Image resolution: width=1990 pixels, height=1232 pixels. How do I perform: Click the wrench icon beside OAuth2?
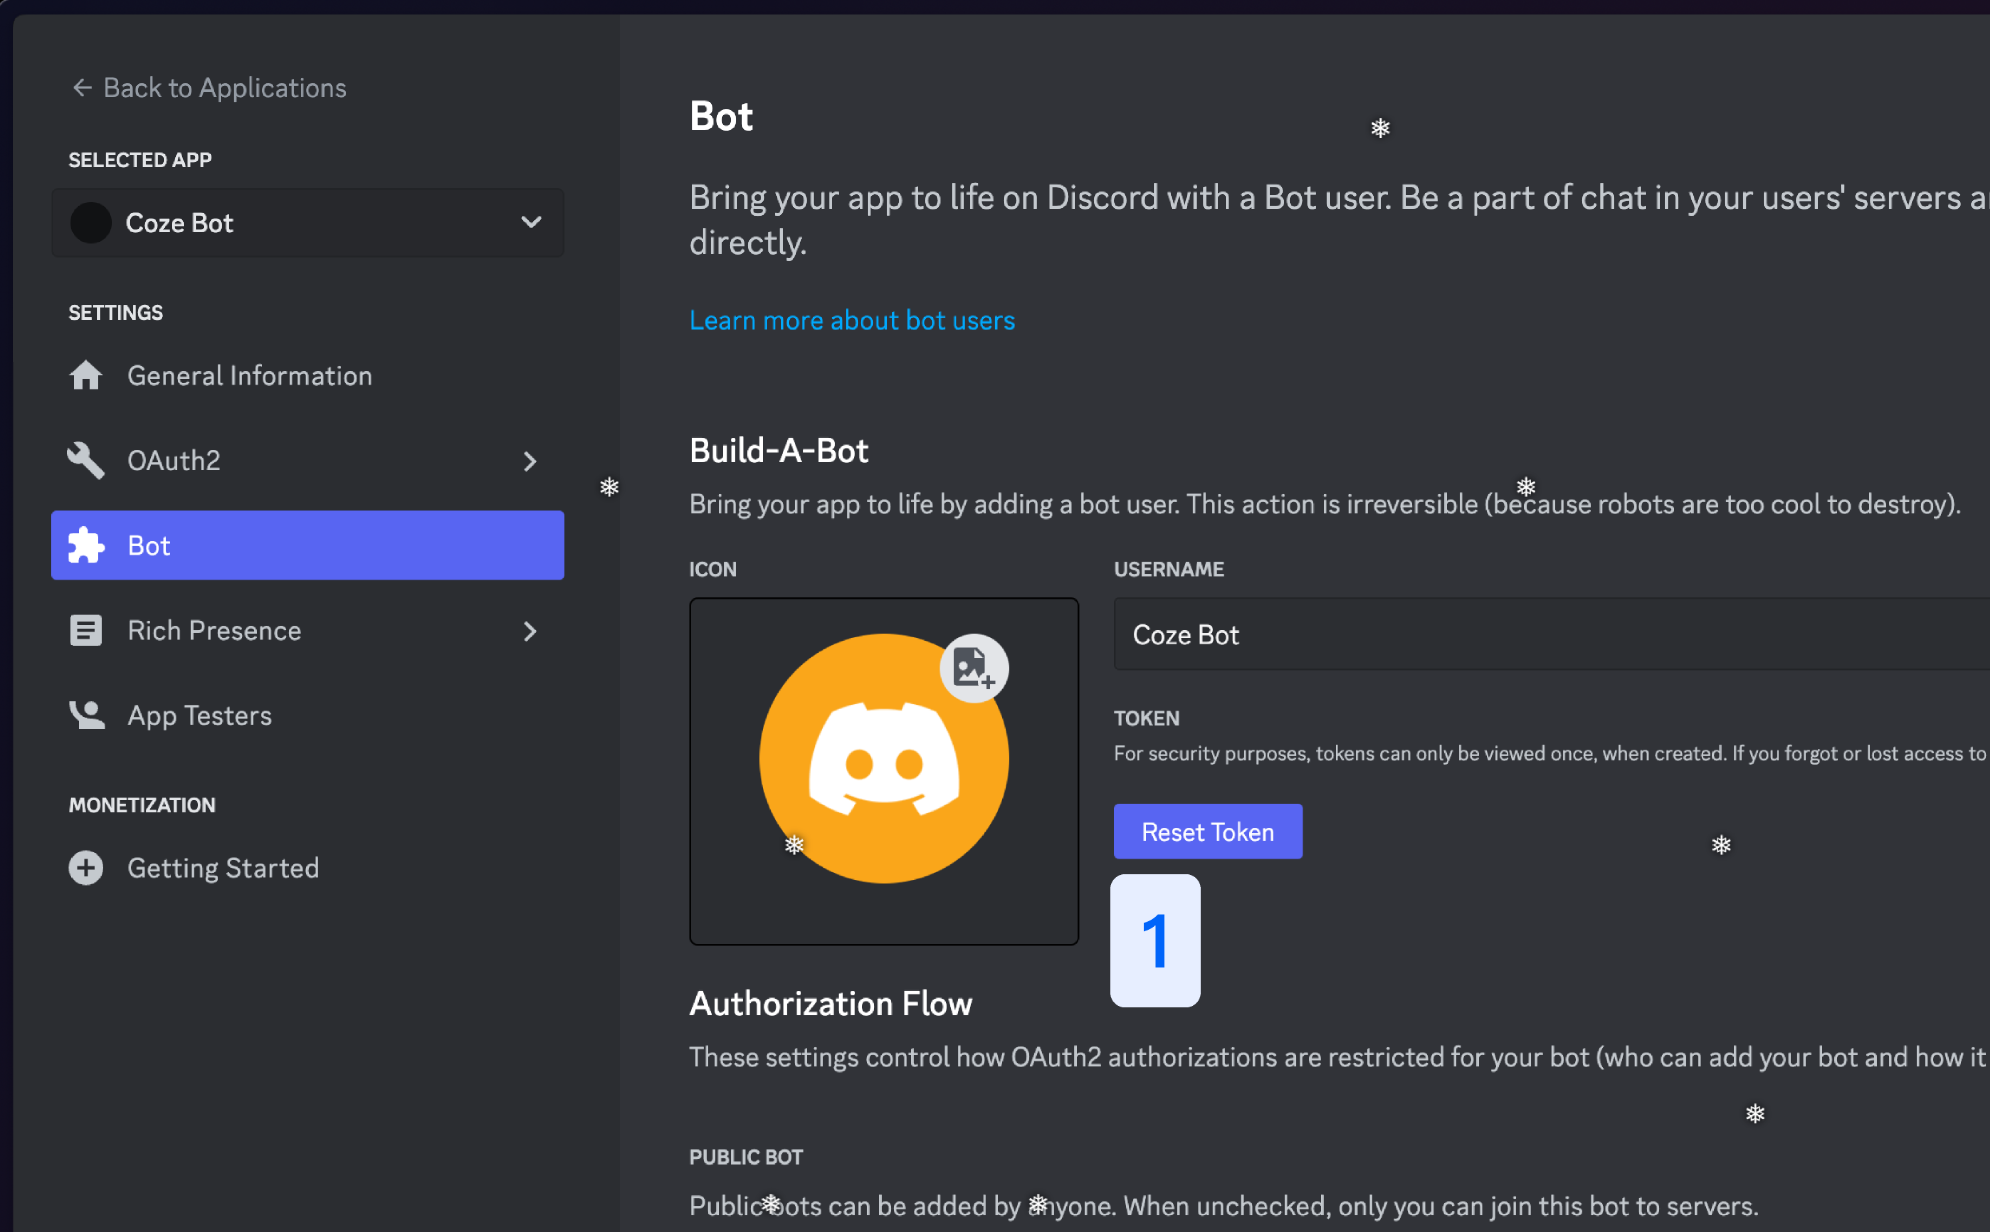tap(86, 461)
